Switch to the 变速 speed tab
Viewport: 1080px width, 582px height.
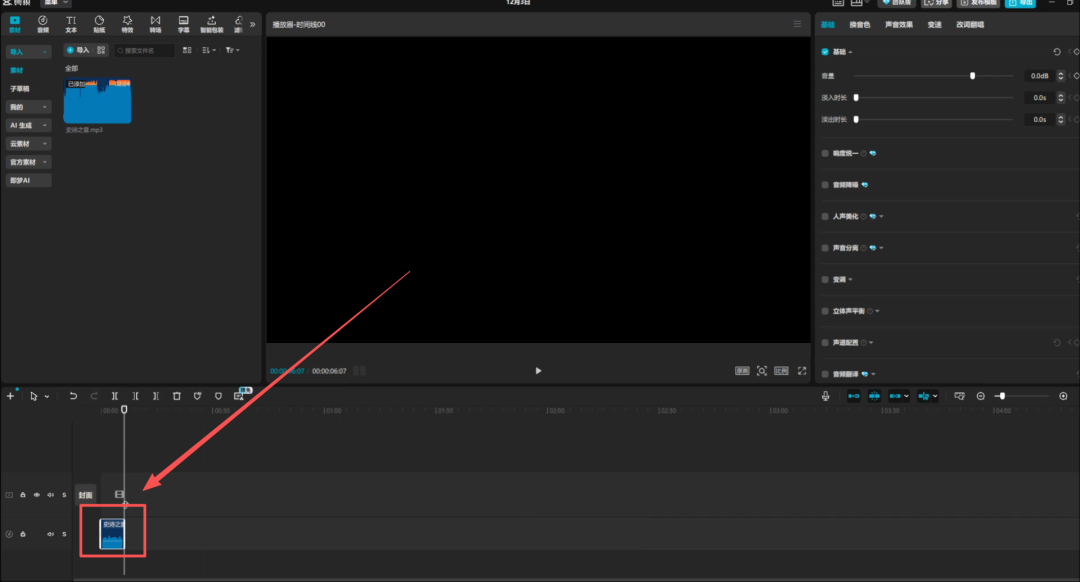coord(934,24)
